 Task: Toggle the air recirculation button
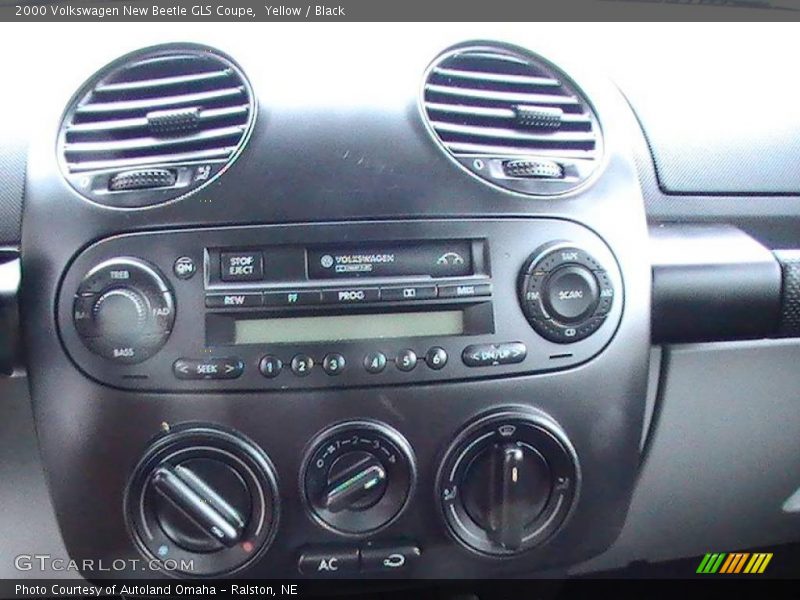[392, 560]
